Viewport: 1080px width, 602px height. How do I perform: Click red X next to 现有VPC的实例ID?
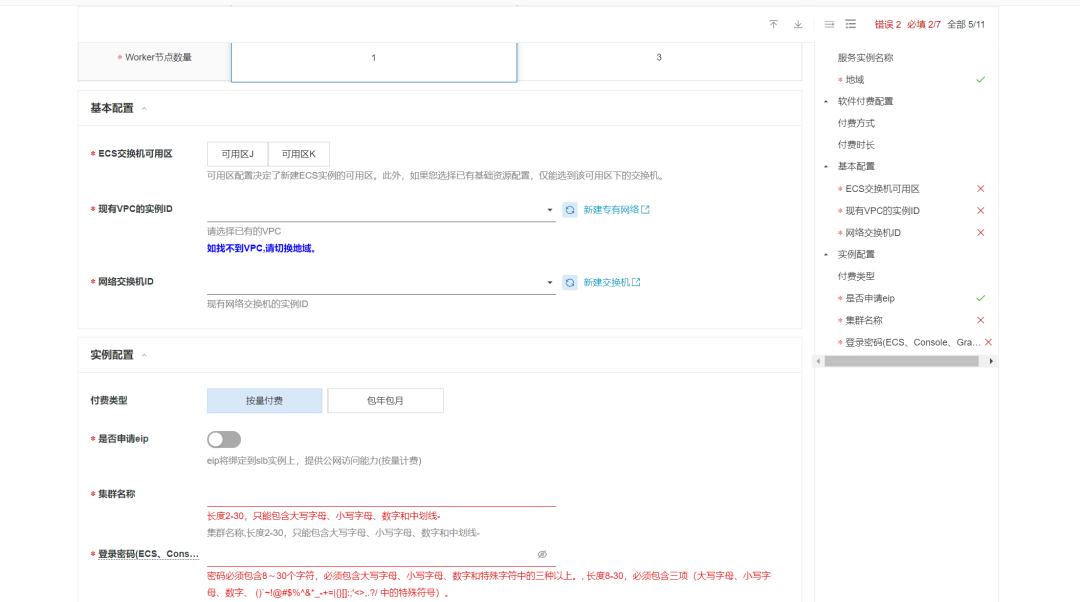pos(980,211)
